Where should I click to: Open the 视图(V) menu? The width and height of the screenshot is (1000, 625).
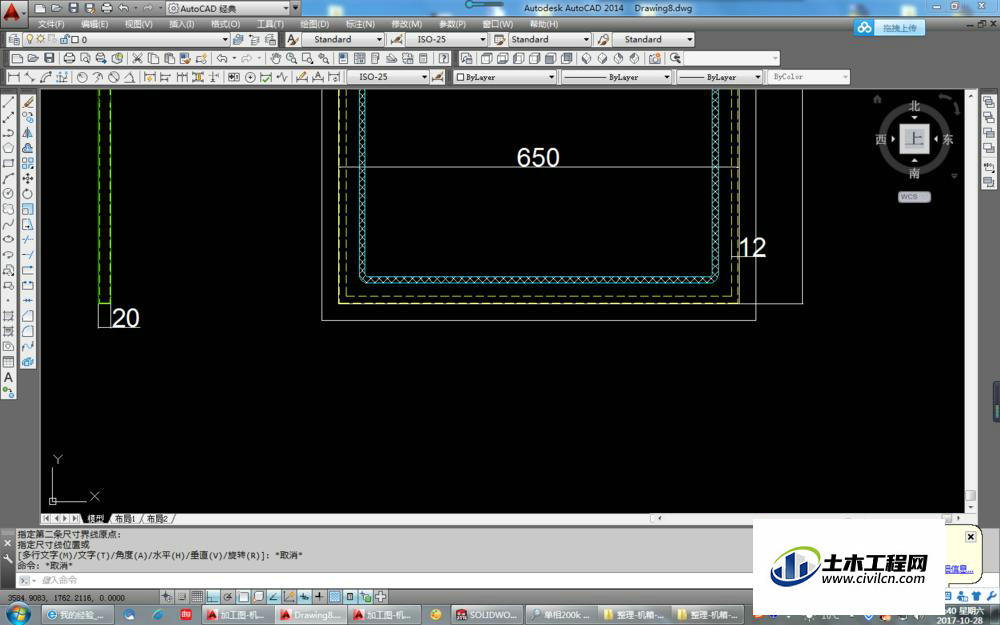(138, 24)
